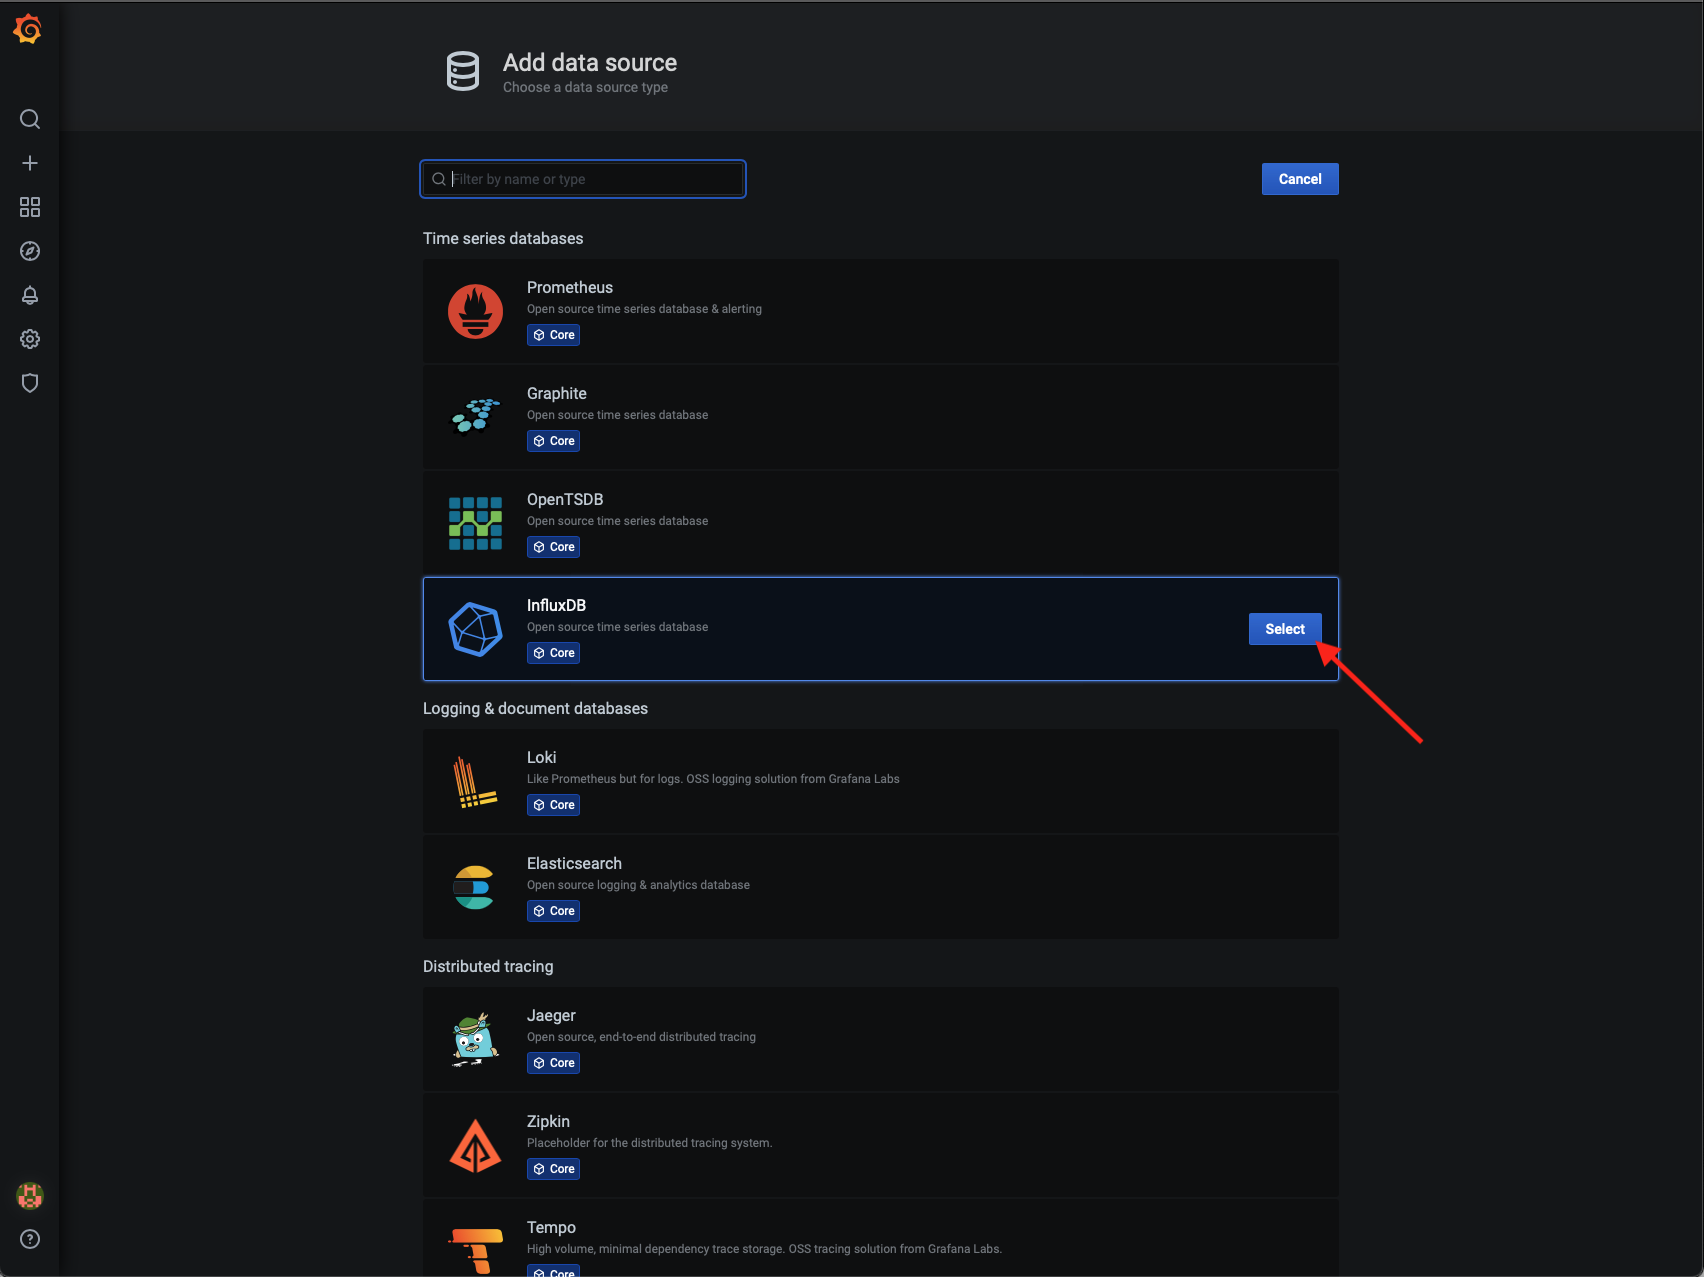Click the Tempo logo icon
1704x1277 pixels.
(x=476, y=1251)
